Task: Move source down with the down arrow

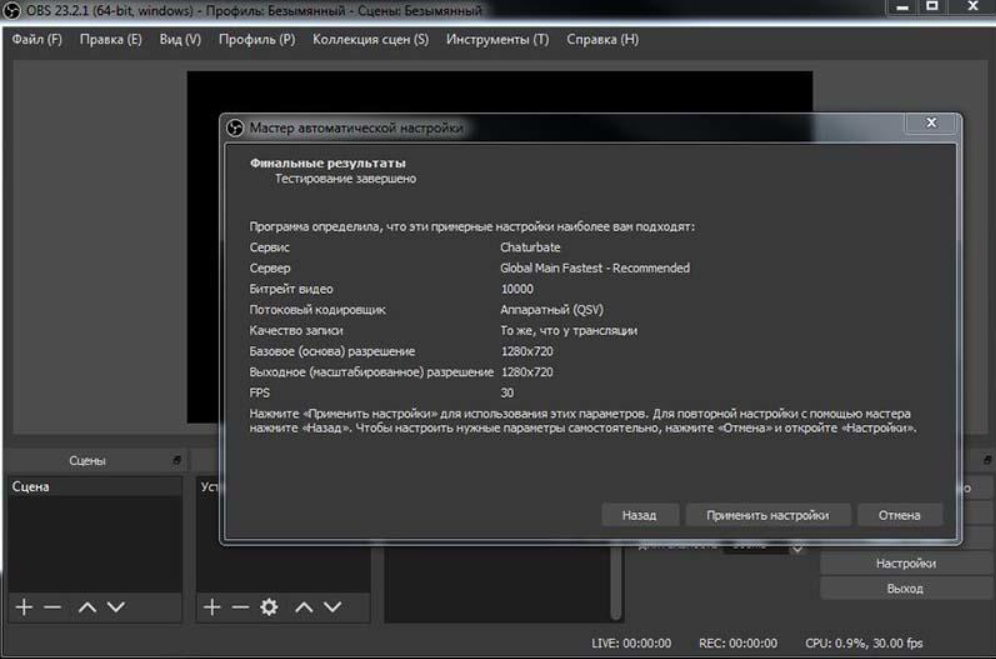Action: tap(332, 608)
